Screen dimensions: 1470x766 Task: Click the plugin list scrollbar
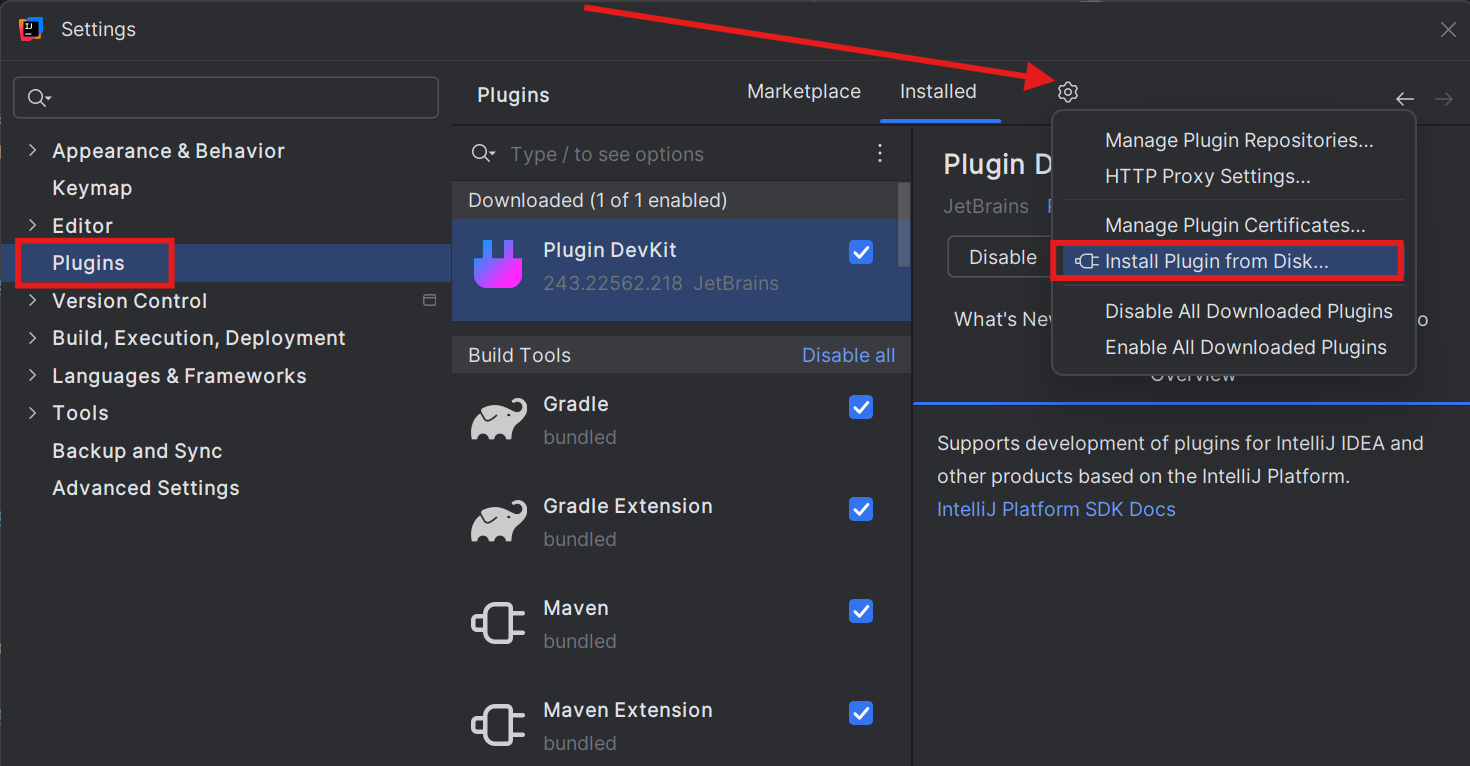pyautogui.click(x=904, y=224)
